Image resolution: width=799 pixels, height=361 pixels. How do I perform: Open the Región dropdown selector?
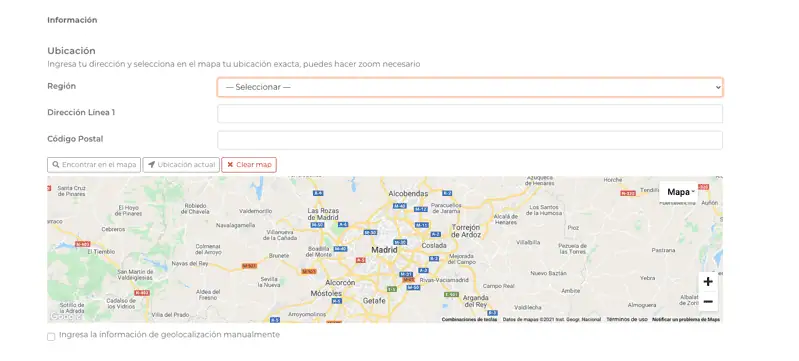coord(470,87)
